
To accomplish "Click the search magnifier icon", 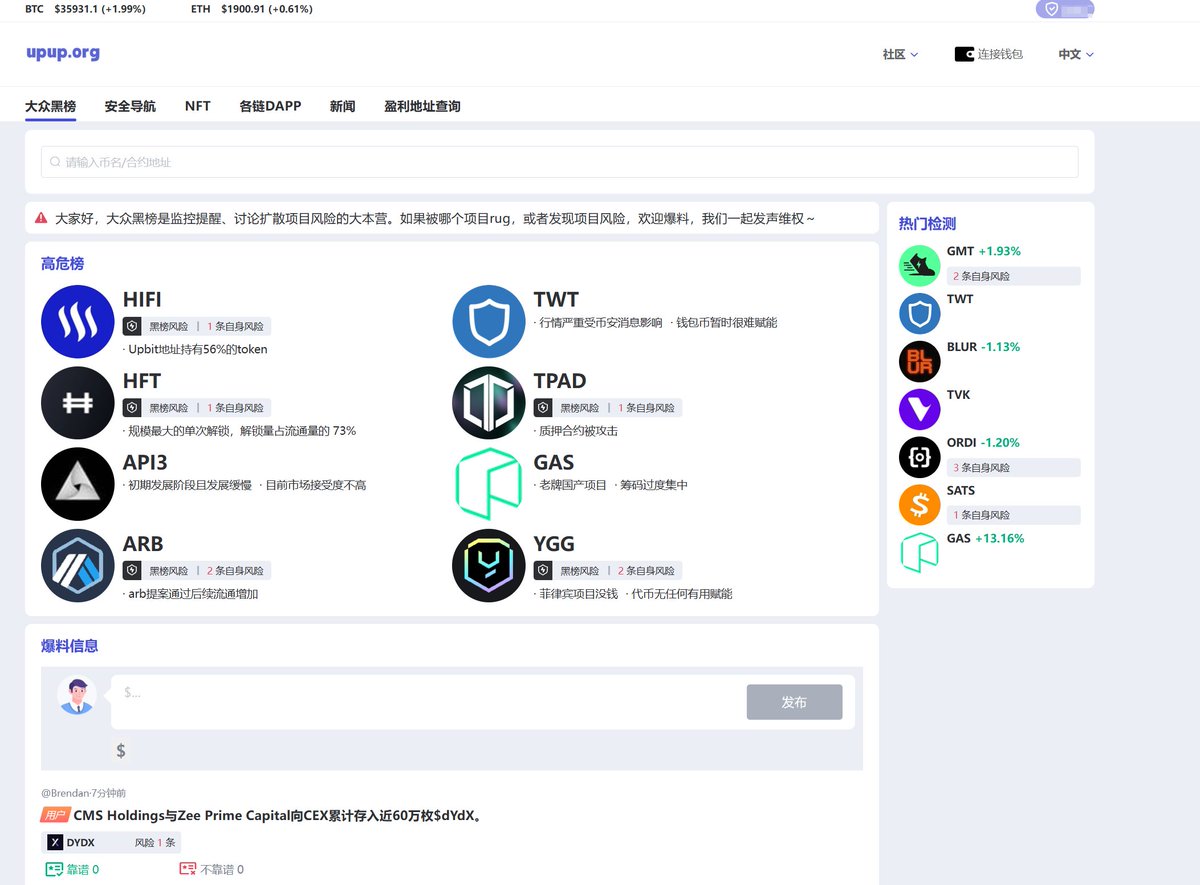I will pyautogui.click(x=55, y=162).
